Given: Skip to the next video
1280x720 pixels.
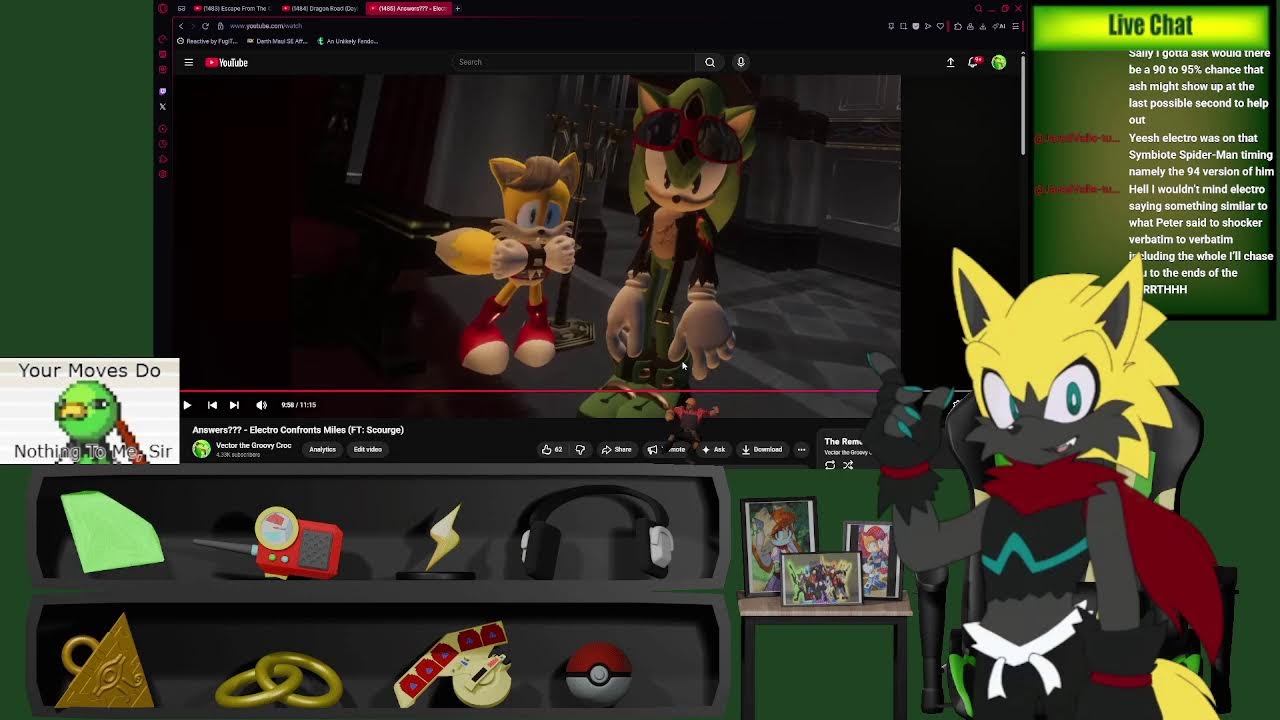Looking at the screenshot, I should click(x=234, y=405).
